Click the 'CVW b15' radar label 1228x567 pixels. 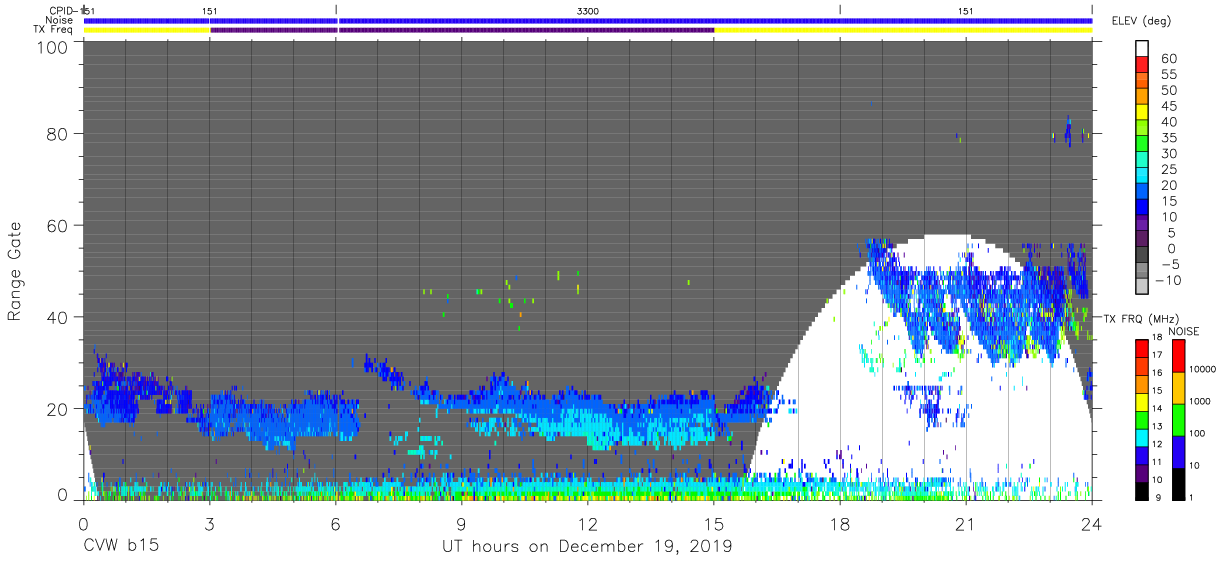(x=122, y=547)
